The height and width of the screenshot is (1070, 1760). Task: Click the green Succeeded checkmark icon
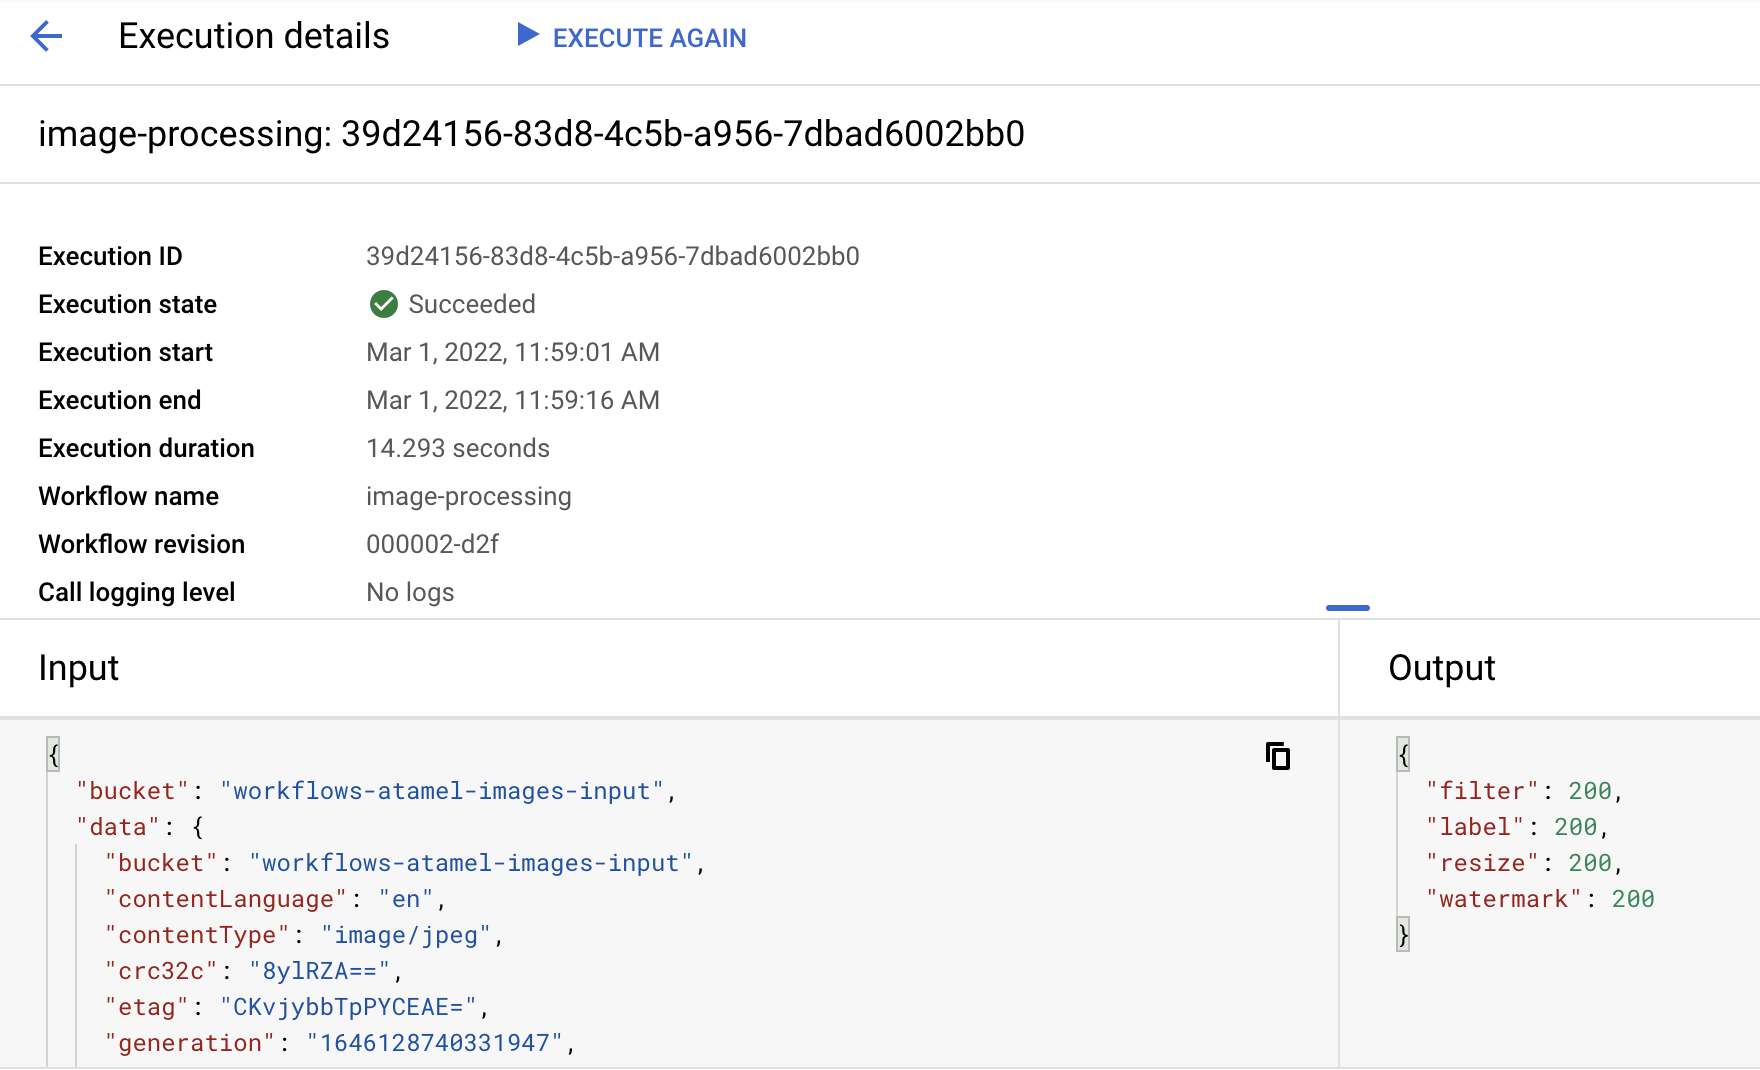coord(383,304)
